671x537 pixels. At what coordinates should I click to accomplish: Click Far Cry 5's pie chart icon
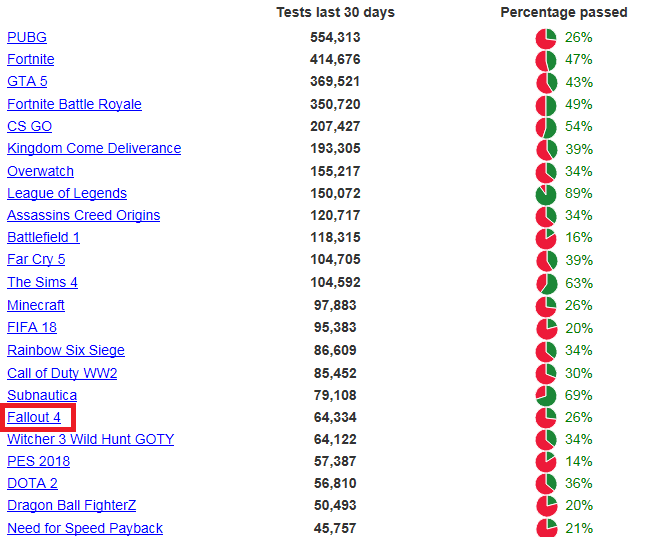click(x=546, y=261)
